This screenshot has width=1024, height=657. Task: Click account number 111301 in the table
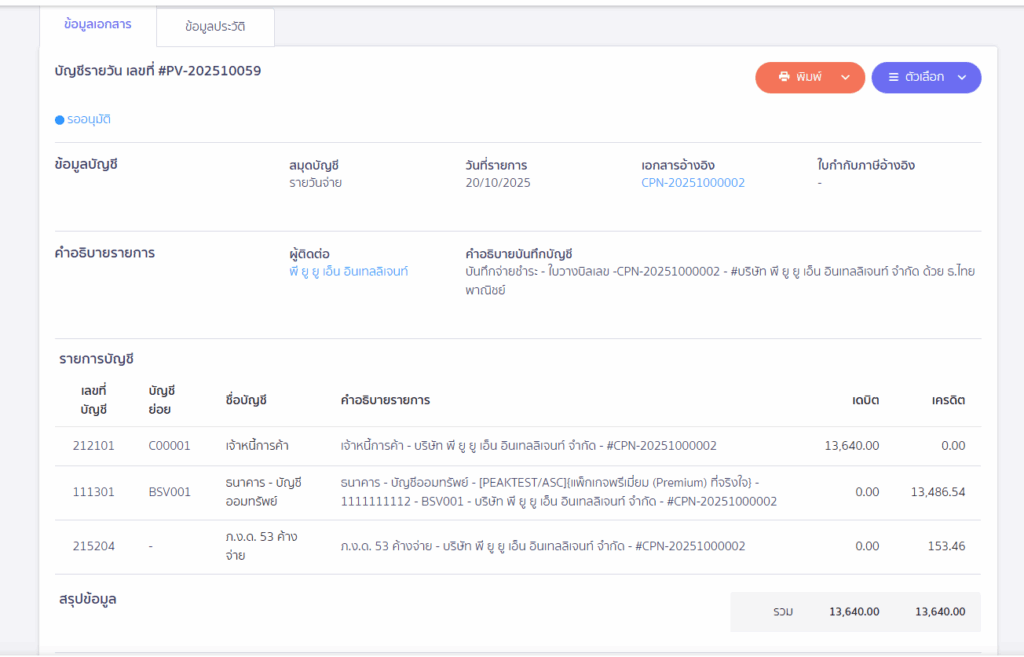93,492
